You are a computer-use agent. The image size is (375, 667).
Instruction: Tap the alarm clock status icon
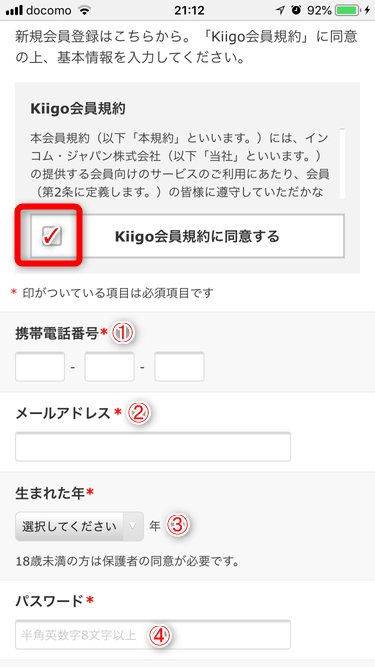pos(296,10)
